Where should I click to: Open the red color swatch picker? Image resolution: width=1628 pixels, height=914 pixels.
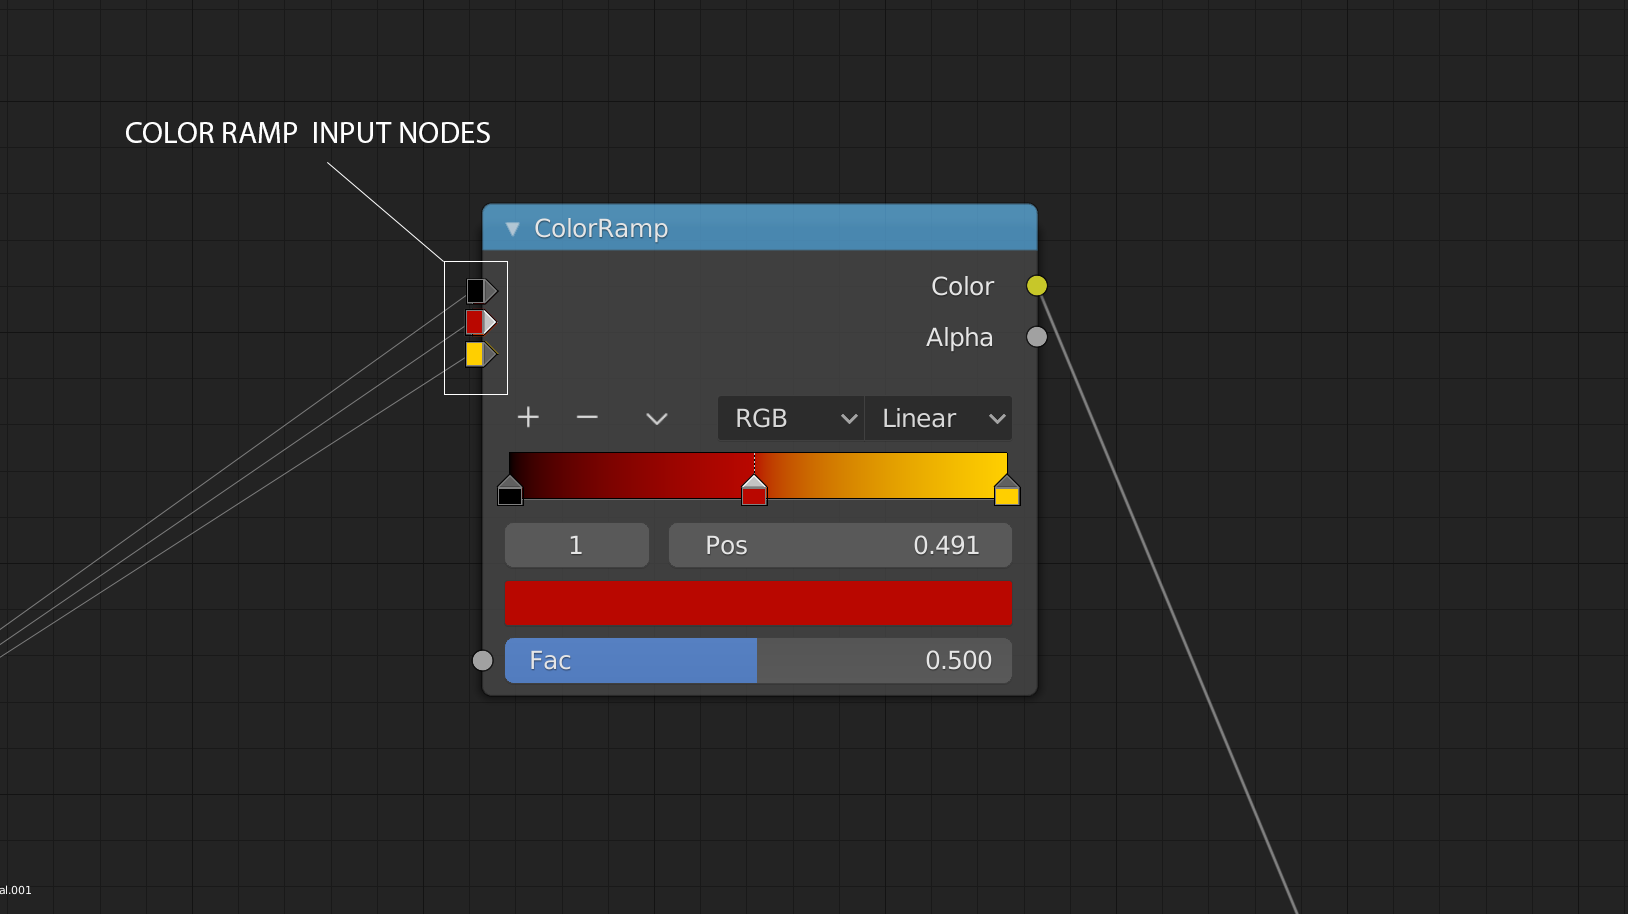pos(758,603)
